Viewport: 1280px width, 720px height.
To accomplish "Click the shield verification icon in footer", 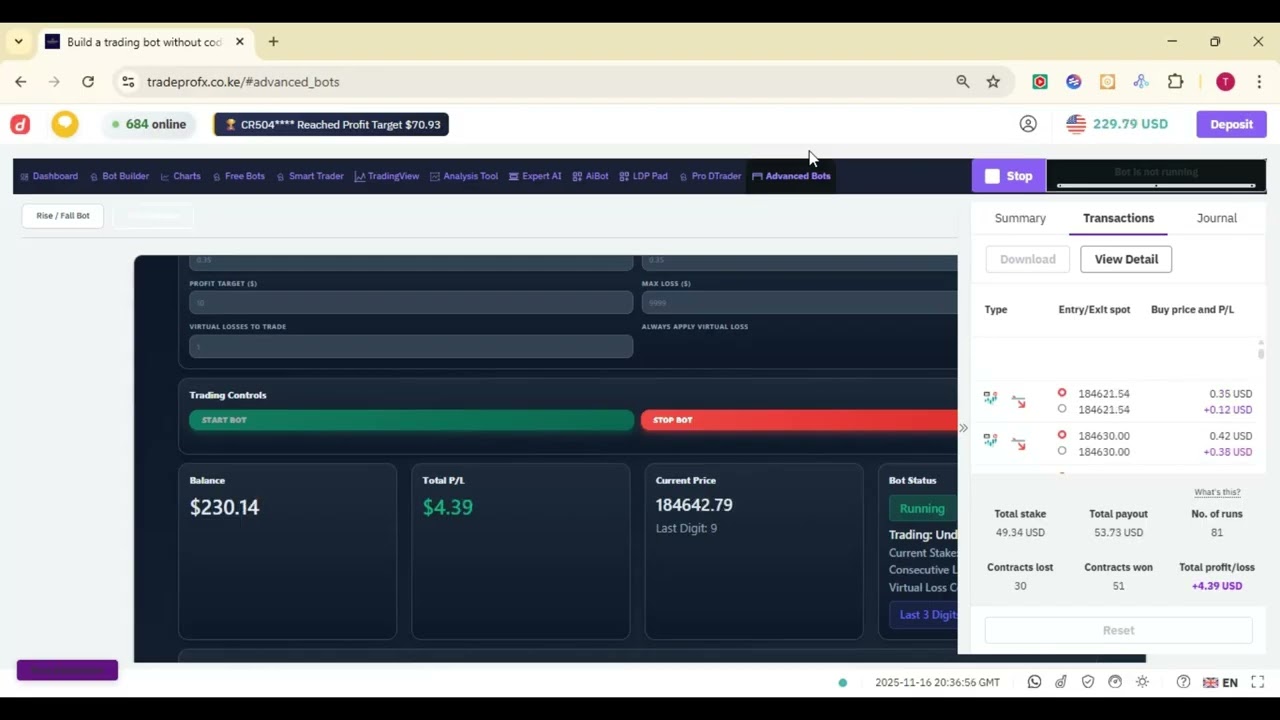I will click(x=1088, y=682).
